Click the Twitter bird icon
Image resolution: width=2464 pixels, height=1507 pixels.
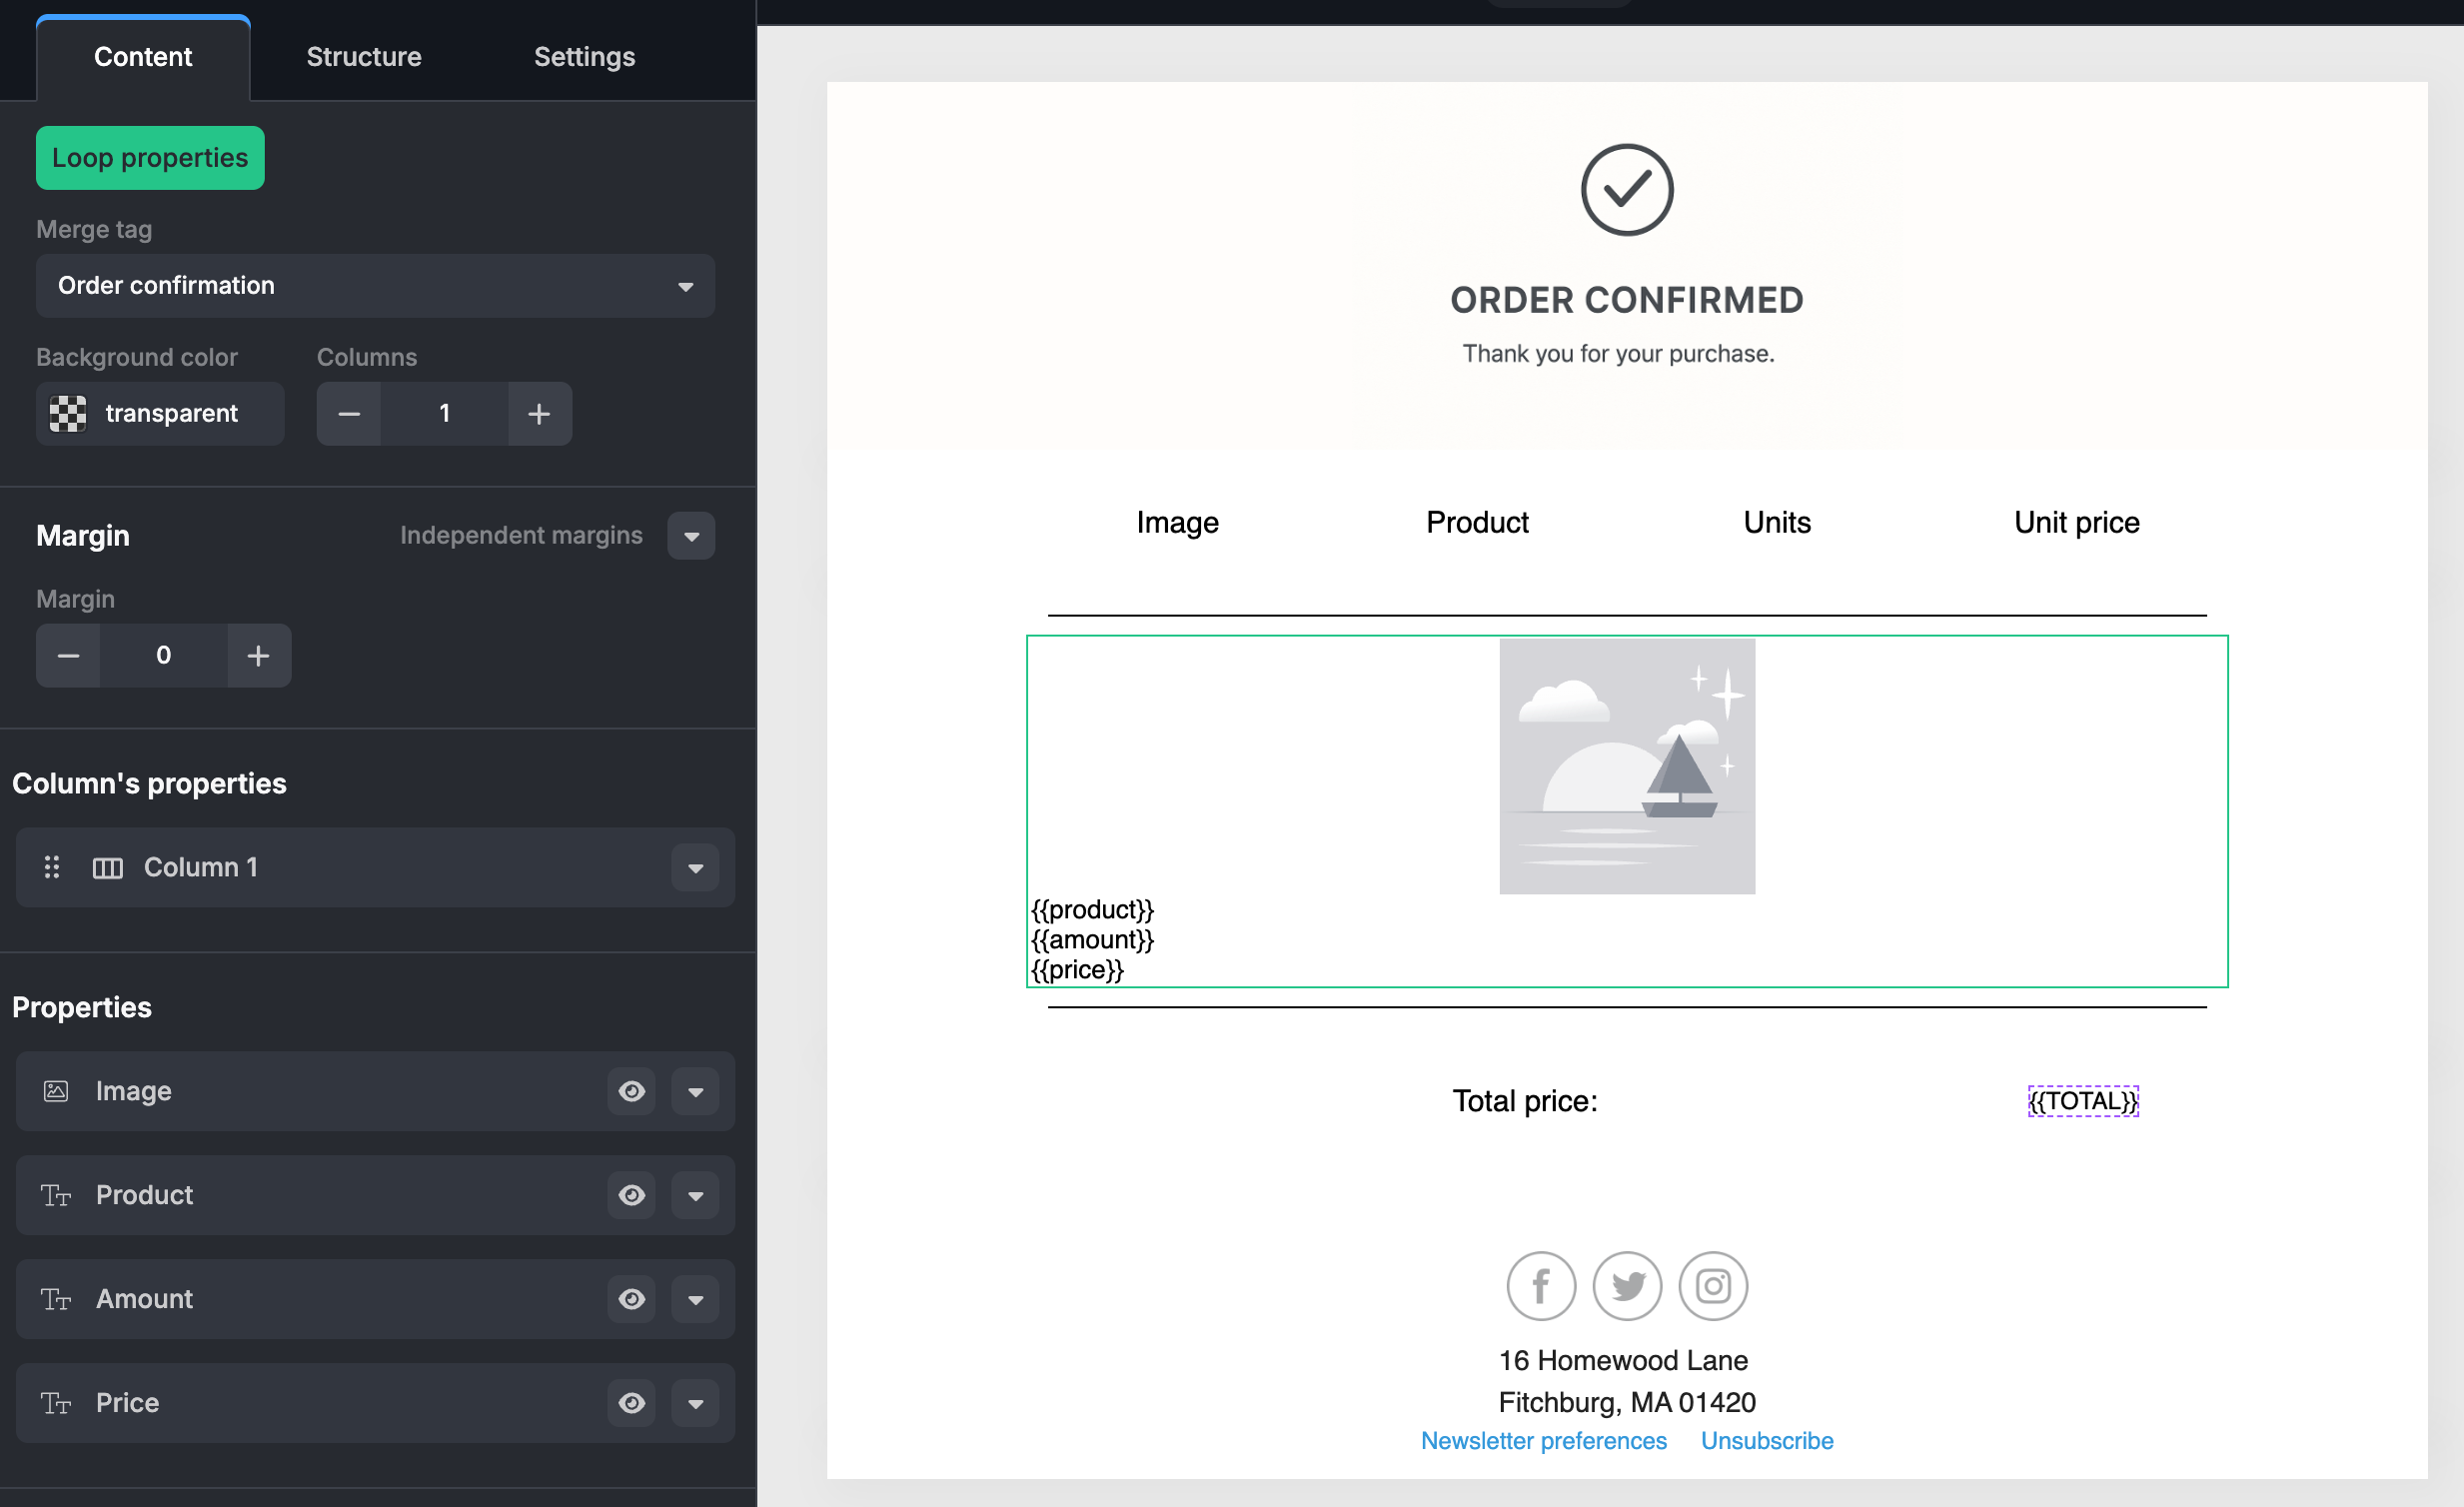pyautogui.click(x=1627, y=1286)
